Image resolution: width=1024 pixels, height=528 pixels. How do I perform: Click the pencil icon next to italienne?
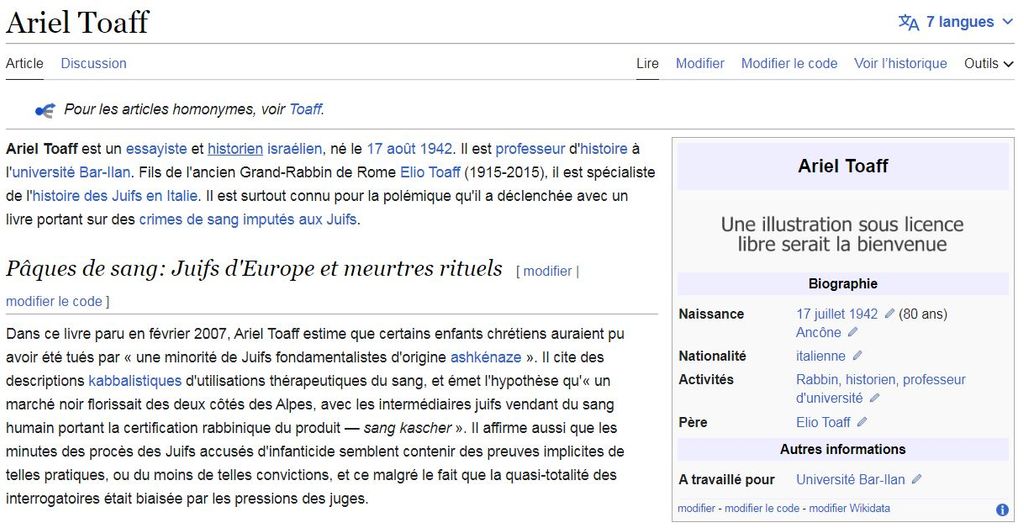pos(857,356)
